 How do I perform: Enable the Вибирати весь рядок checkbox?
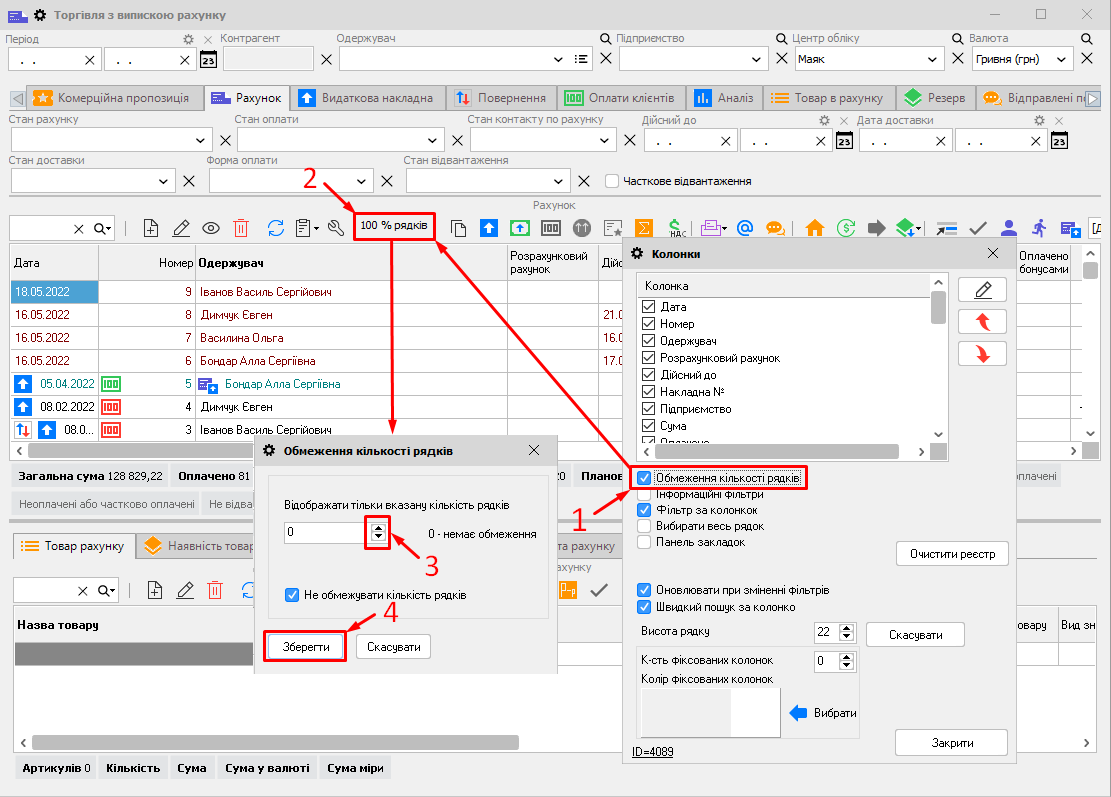point(645,526)
